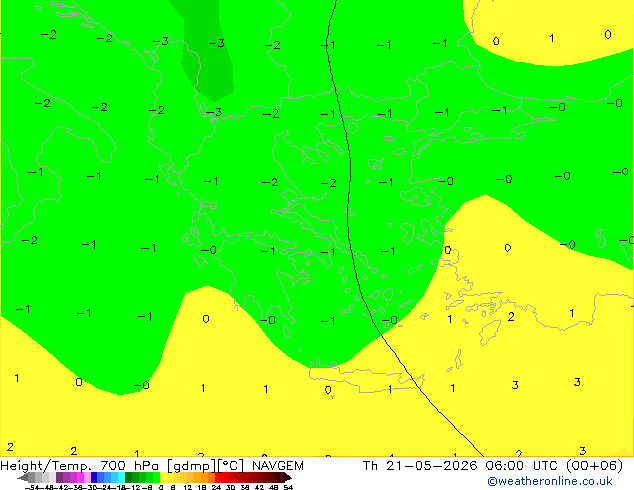Select the yellow 0 degree legend swatch

click(x=163, y=477)
